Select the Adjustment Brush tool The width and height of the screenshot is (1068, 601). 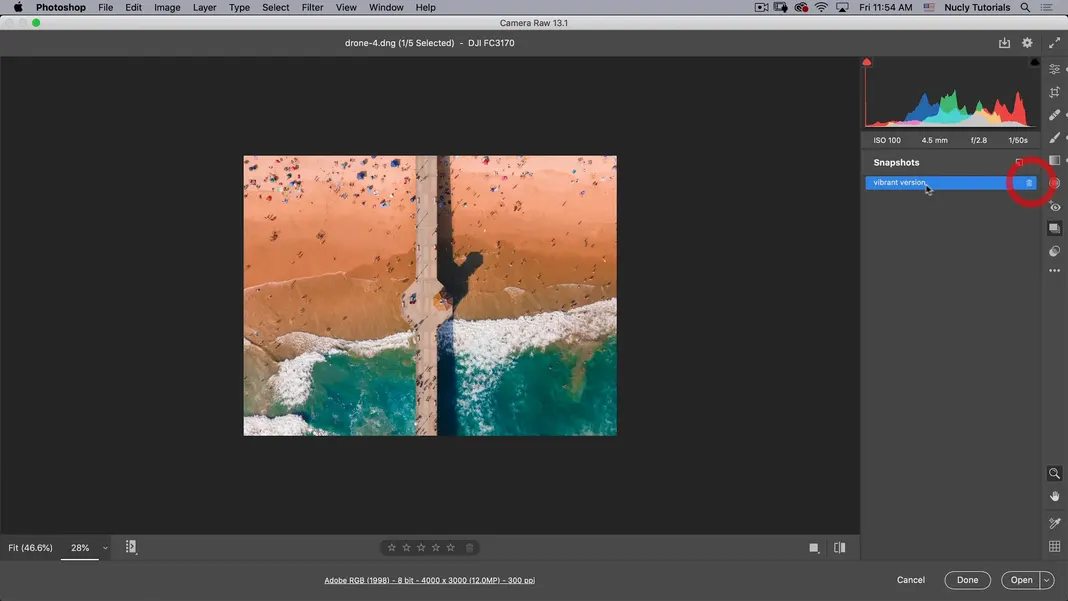click(1054, 138)
